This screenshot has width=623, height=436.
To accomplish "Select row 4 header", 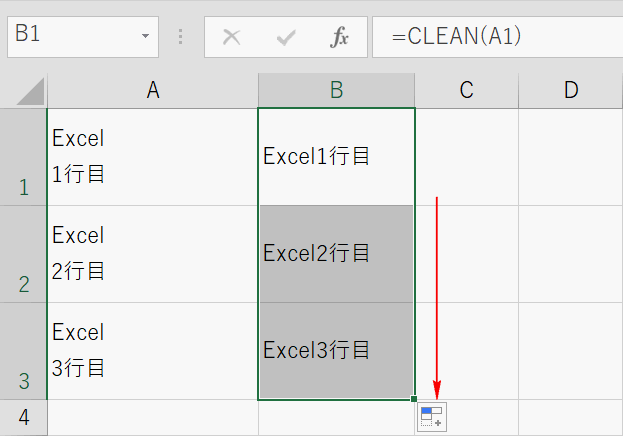I will coord(23,417).
